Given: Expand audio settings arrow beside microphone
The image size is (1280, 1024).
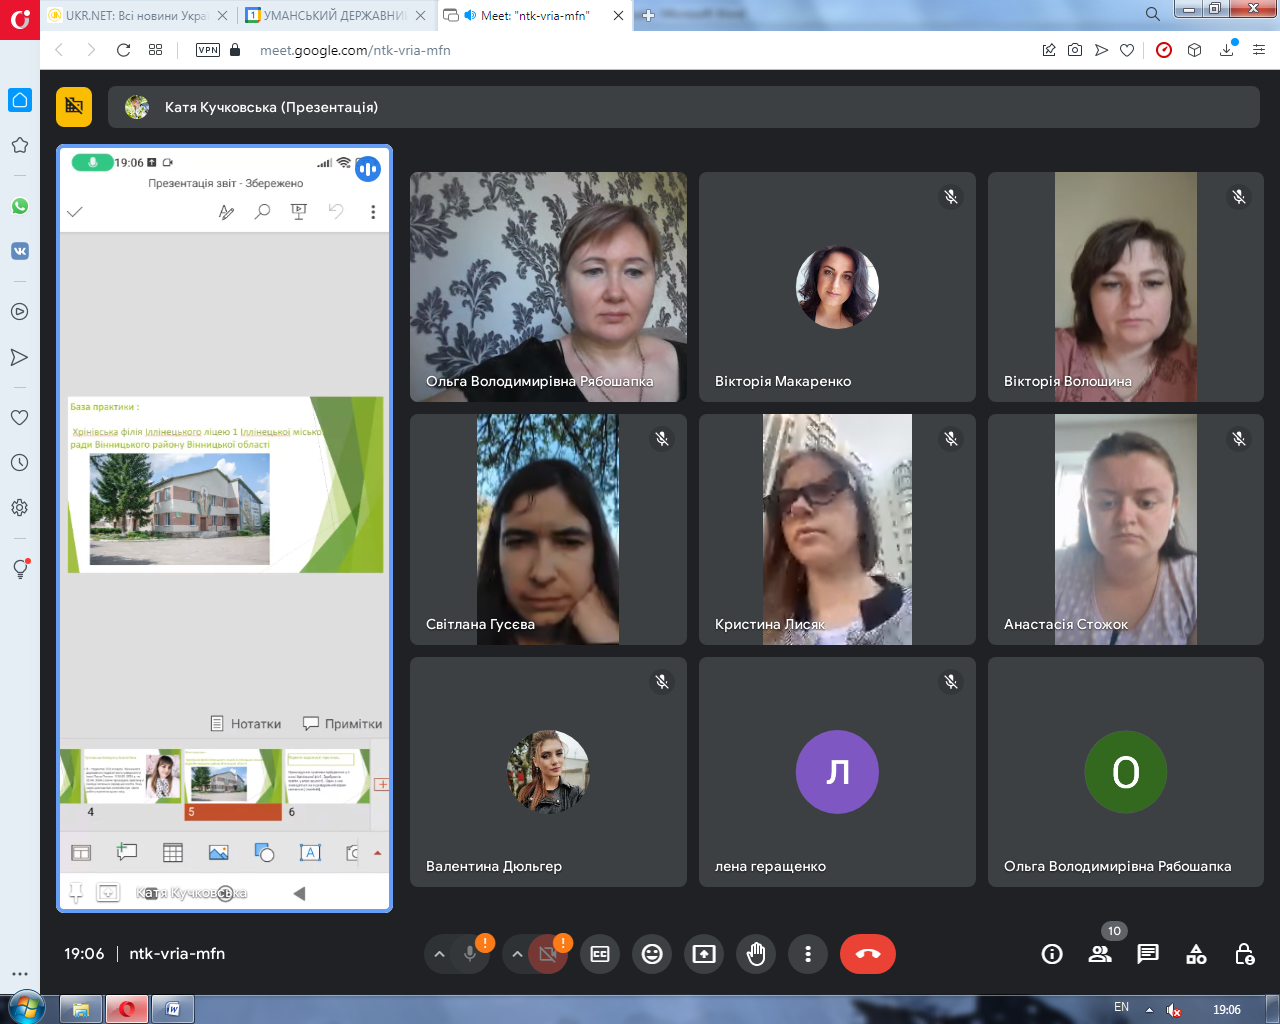Looking at the screenshot, I should pyautogui.click(x=439, y=954).
